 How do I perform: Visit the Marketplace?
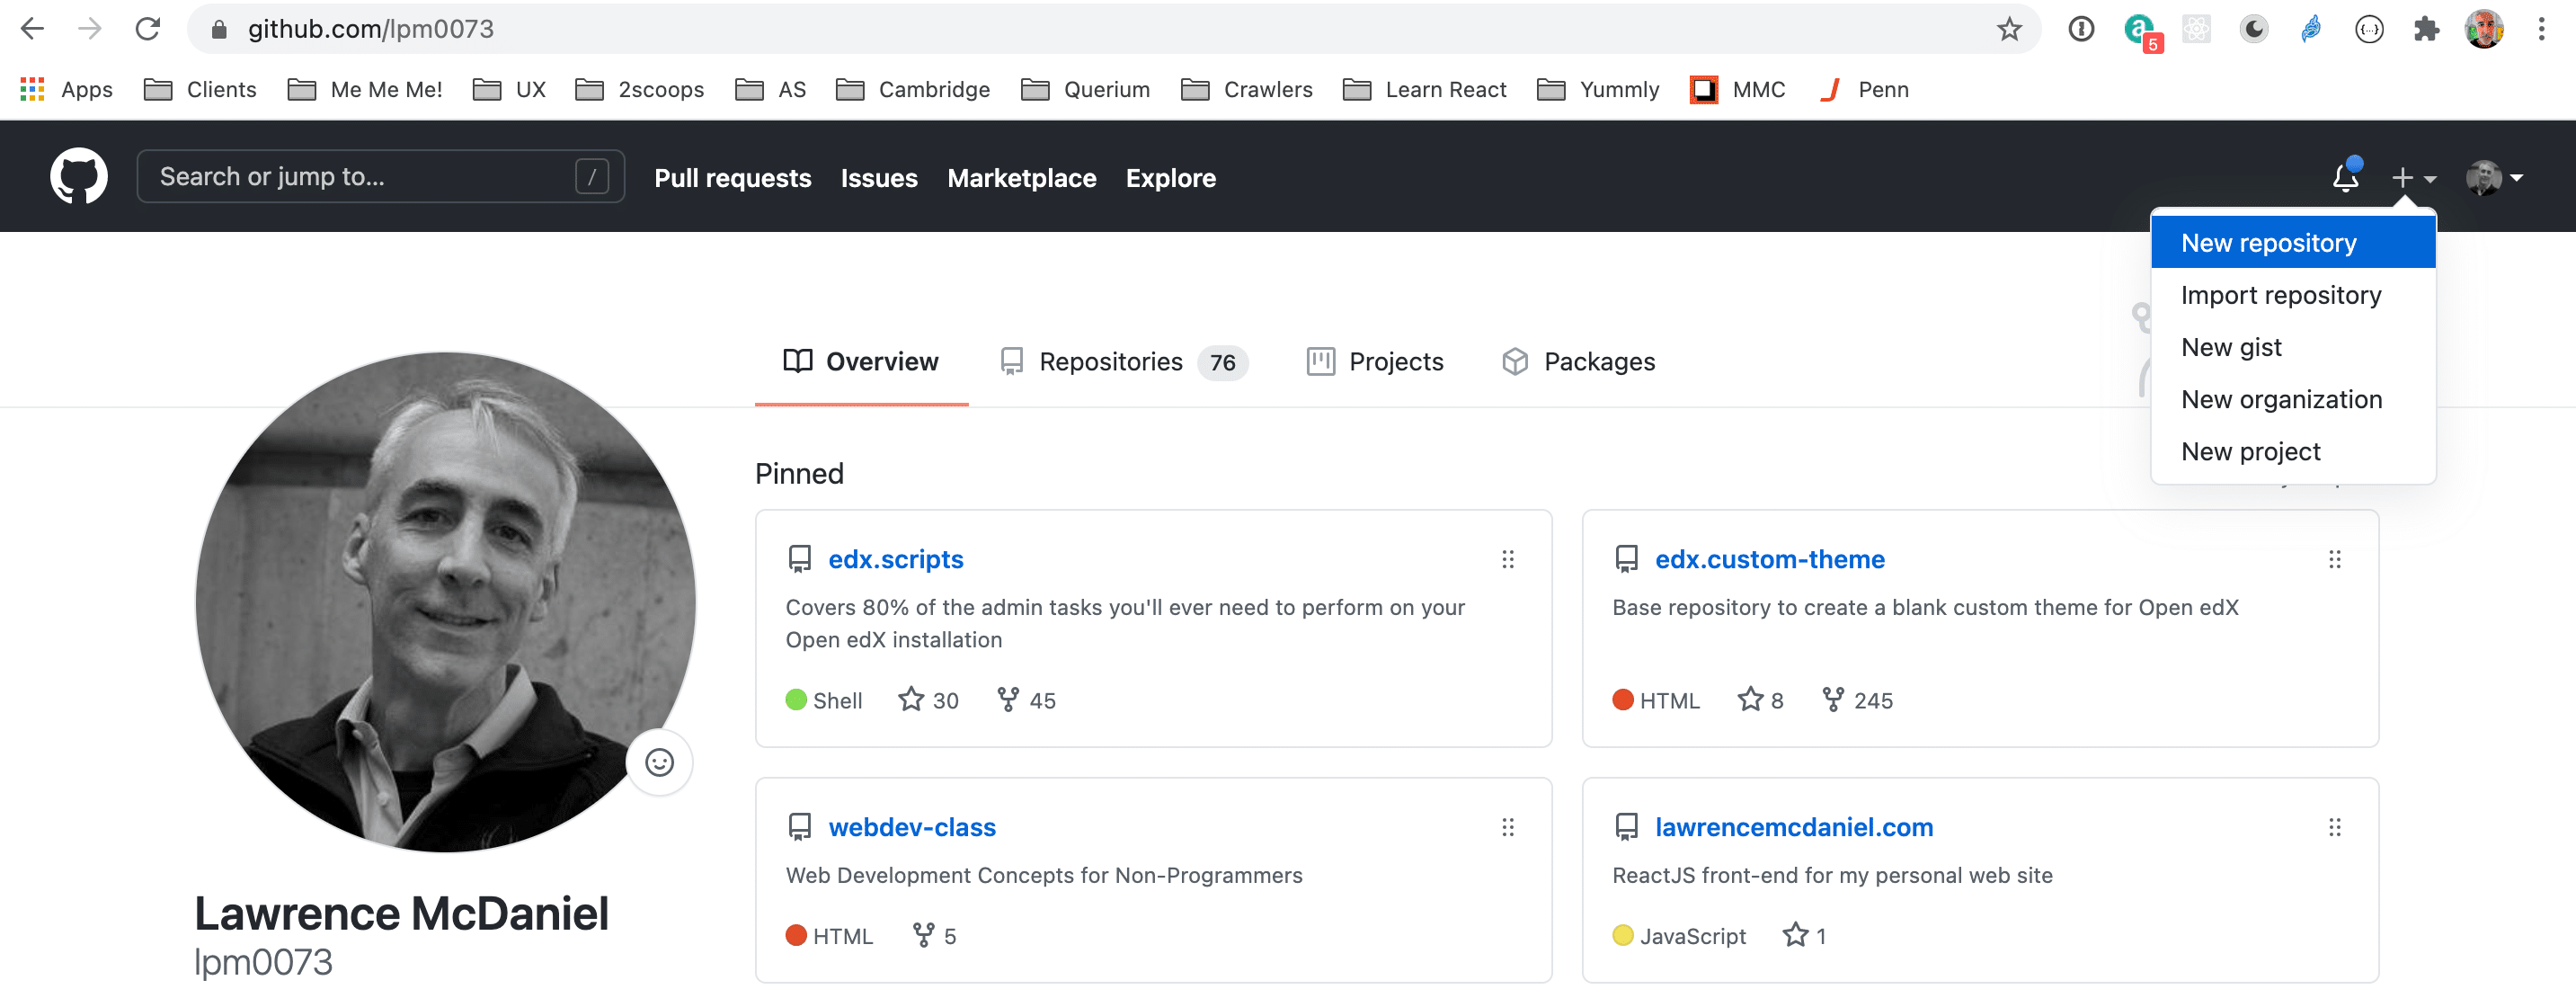click(x=1022, y=178)
